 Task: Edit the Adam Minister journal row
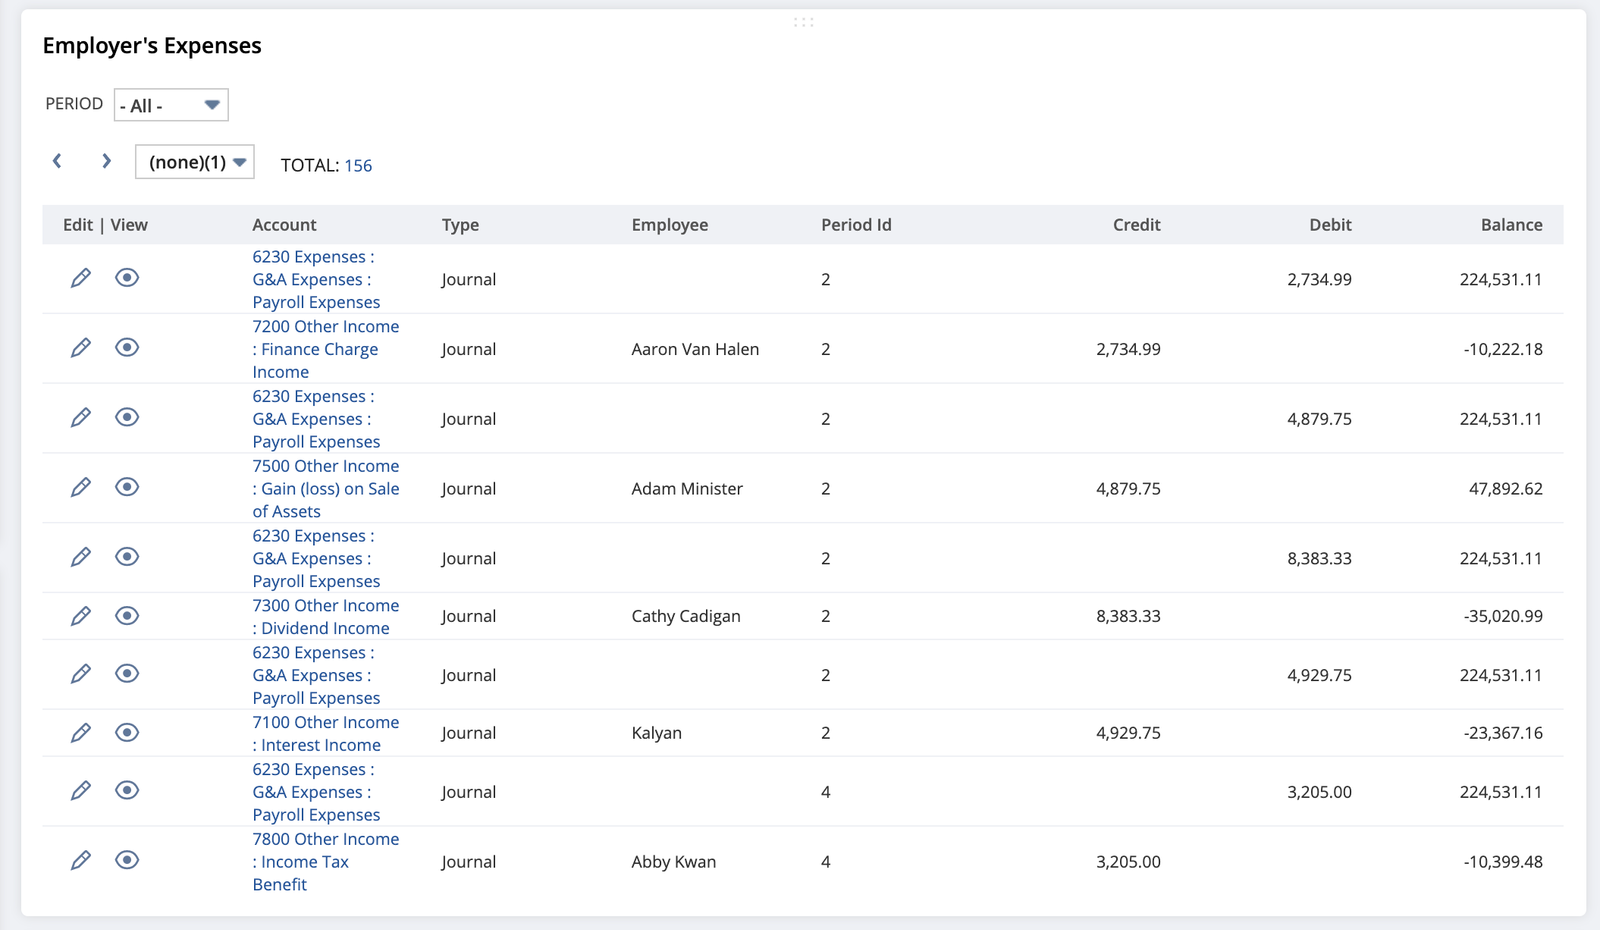(81, 487)
